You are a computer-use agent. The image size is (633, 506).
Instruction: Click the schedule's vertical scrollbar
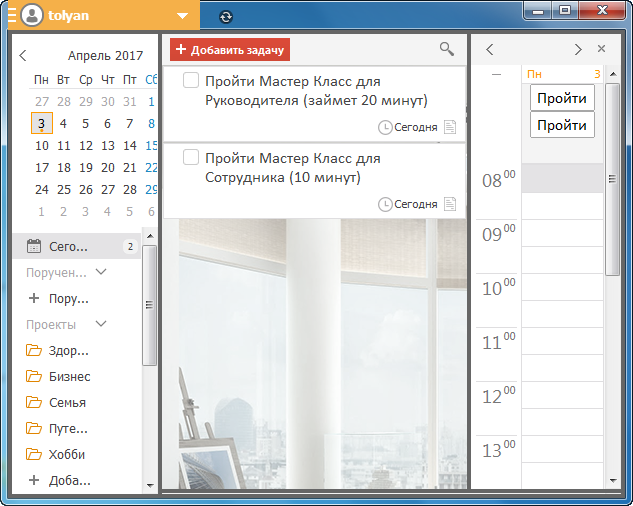pos(613,180)
